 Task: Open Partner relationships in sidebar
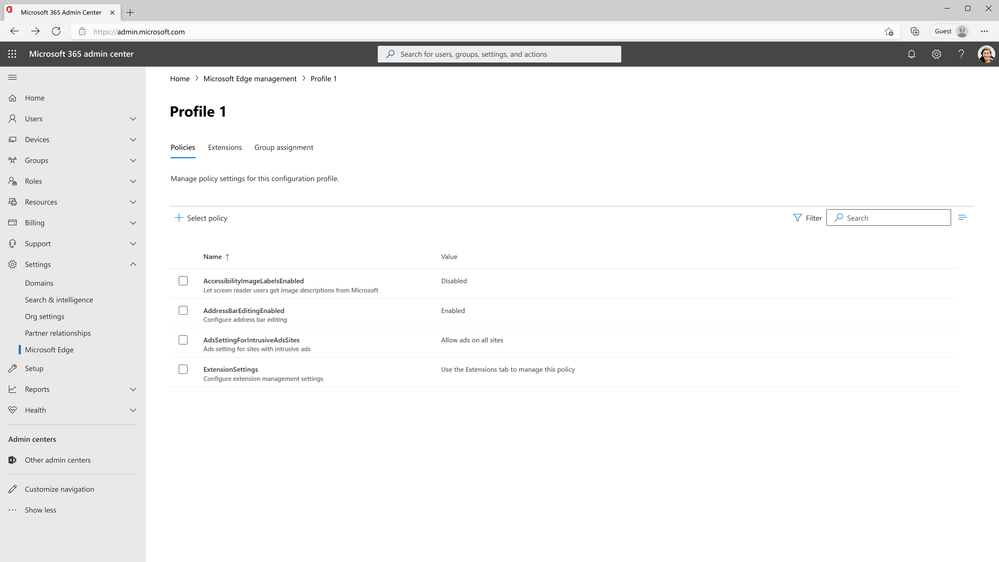pos(57,333)
